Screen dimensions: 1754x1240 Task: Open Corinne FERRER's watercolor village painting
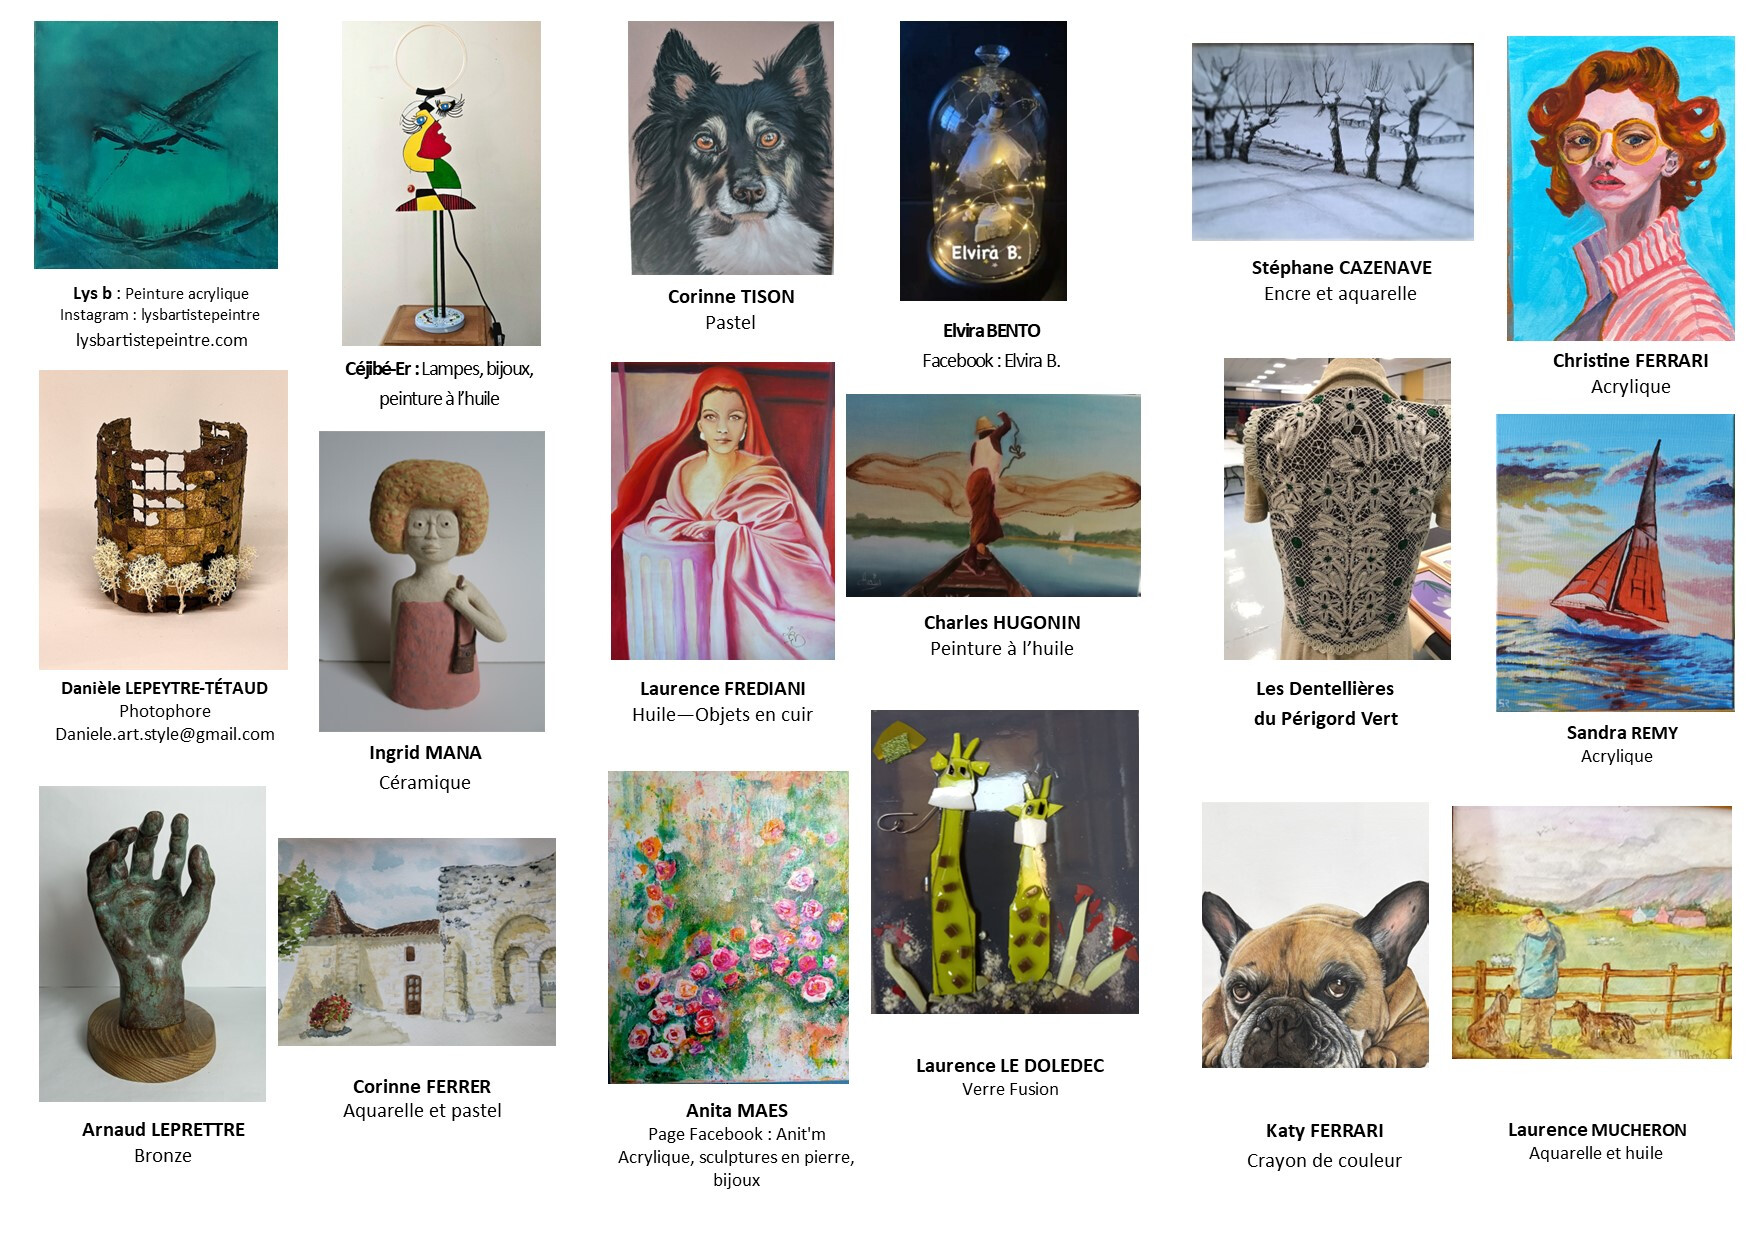pyautogui.click(x=417, y=942)
